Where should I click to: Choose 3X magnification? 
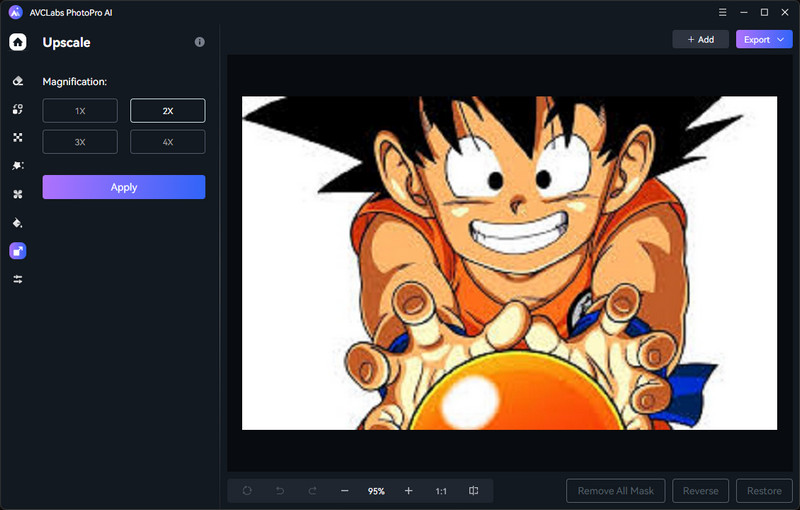(x=80, y=142)
